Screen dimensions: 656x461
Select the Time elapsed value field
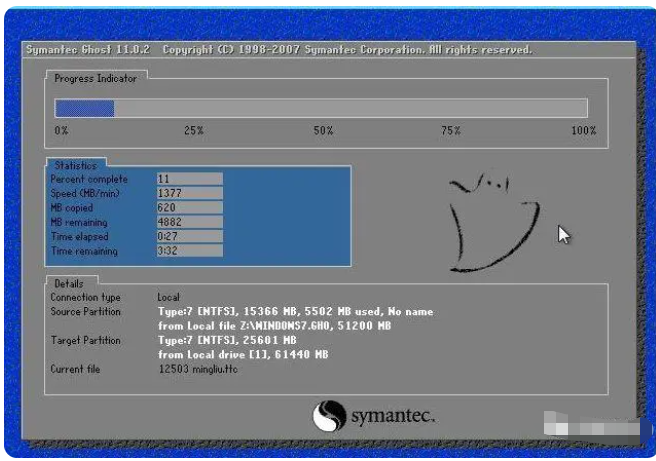click(x=188, y=237)
